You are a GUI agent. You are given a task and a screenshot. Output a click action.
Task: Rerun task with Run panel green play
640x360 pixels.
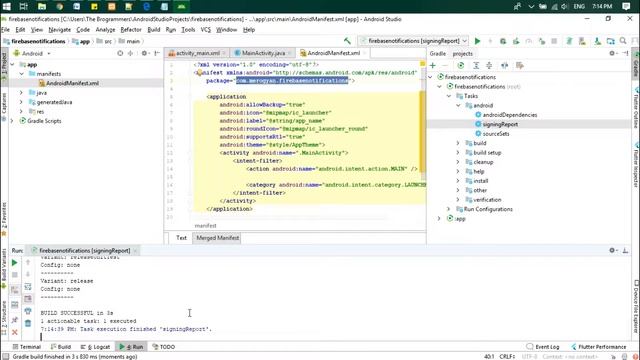[x=14, y=262]
